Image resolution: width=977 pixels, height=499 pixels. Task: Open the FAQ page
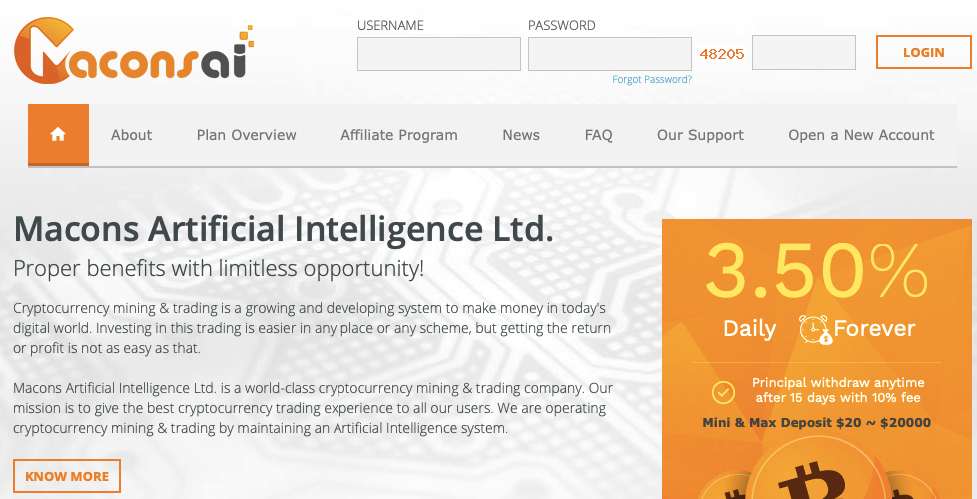pos(598,135)
